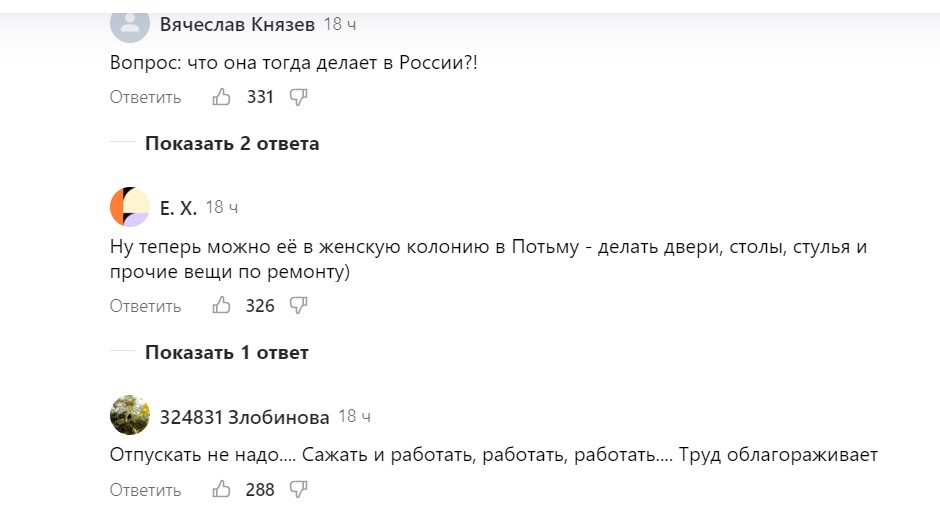The height and width of the screenshot is (509, 940).
Task: Thumbs down 324831 Злобинова's comment
Action: pos(298,490)
